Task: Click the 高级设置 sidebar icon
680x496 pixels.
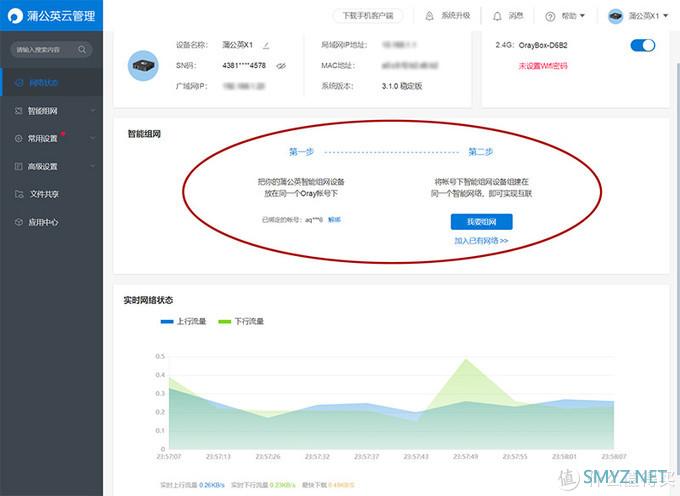Action: pos(18,166)
